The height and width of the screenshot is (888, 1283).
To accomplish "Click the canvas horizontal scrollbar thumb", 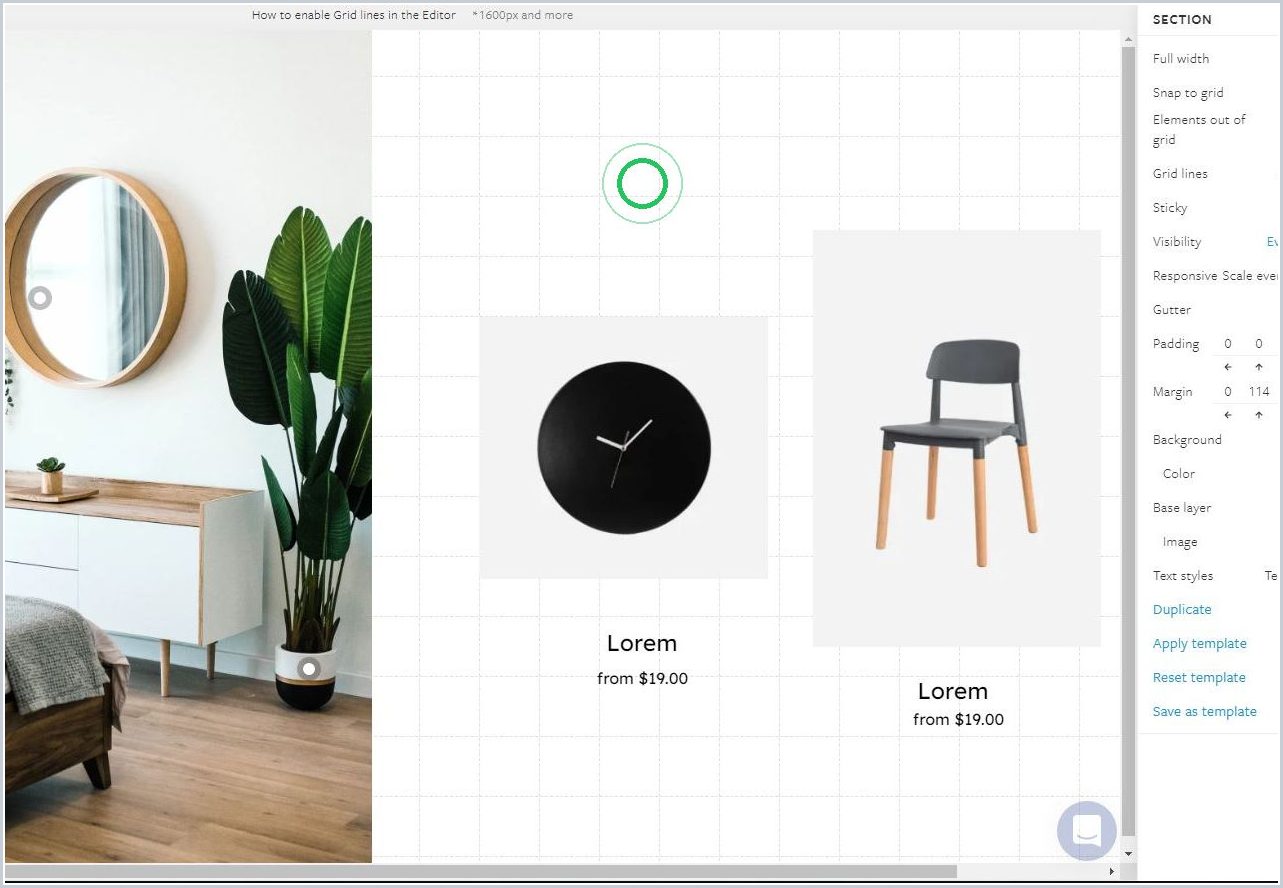I will (480, 872).
